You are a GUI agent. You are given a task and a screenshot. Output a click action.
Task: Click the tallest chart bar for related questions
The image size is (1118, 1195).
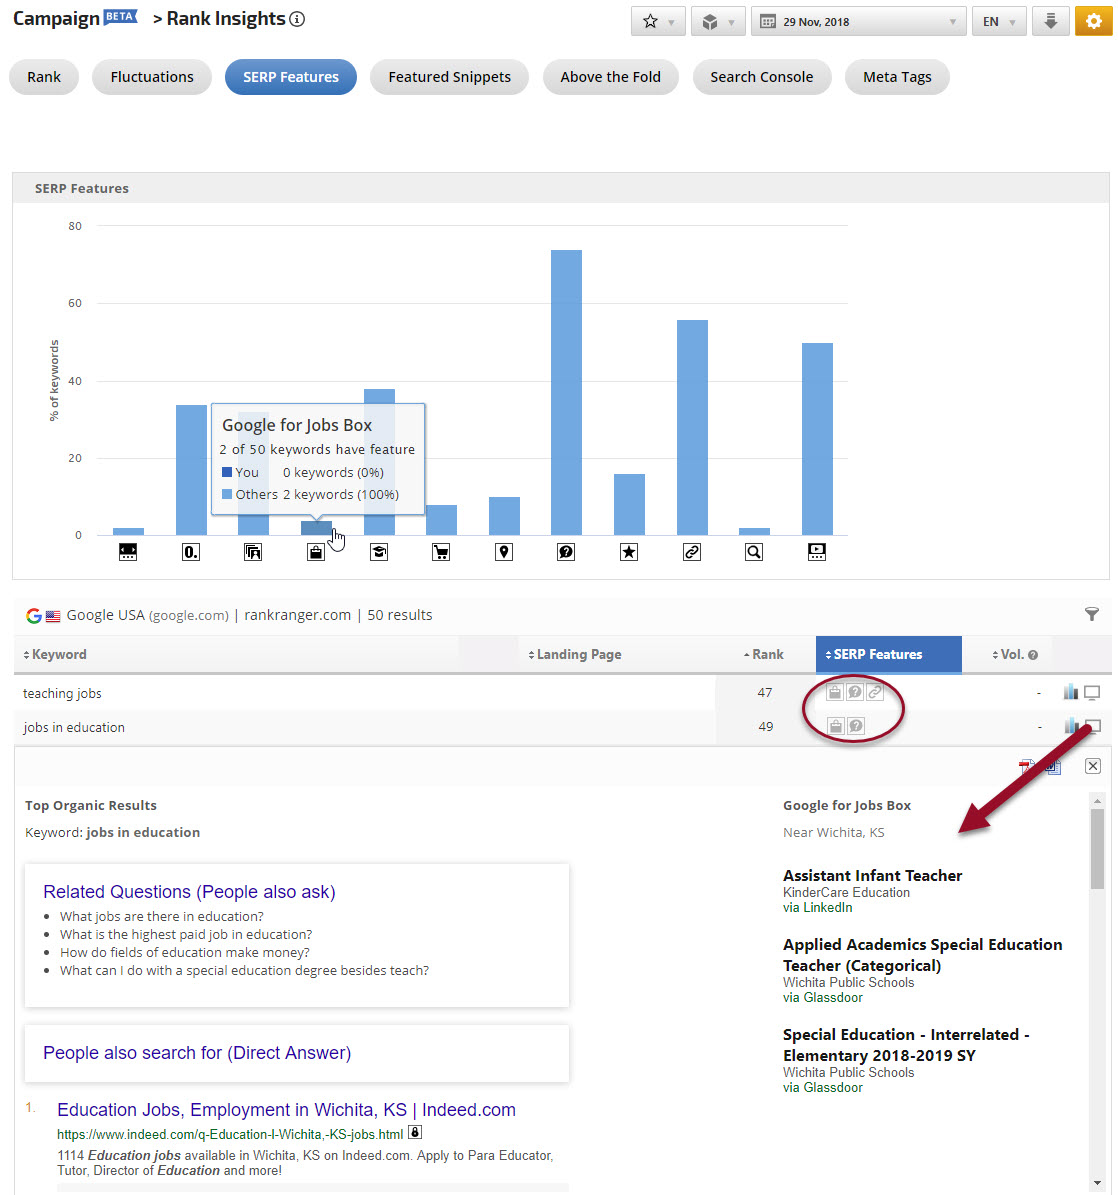tap(566, 392)
